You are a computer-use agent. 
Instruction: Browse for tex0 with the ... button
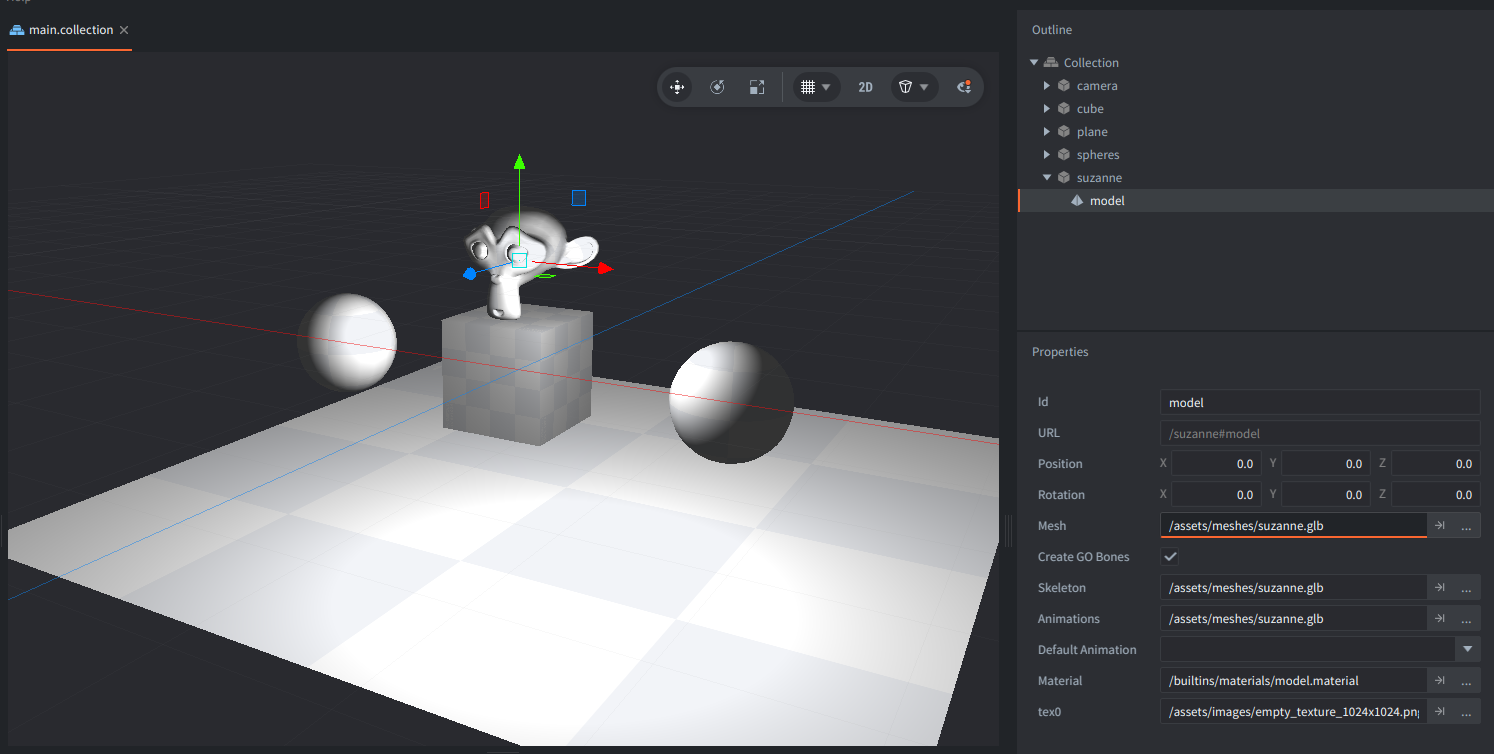pos(1467,711)
